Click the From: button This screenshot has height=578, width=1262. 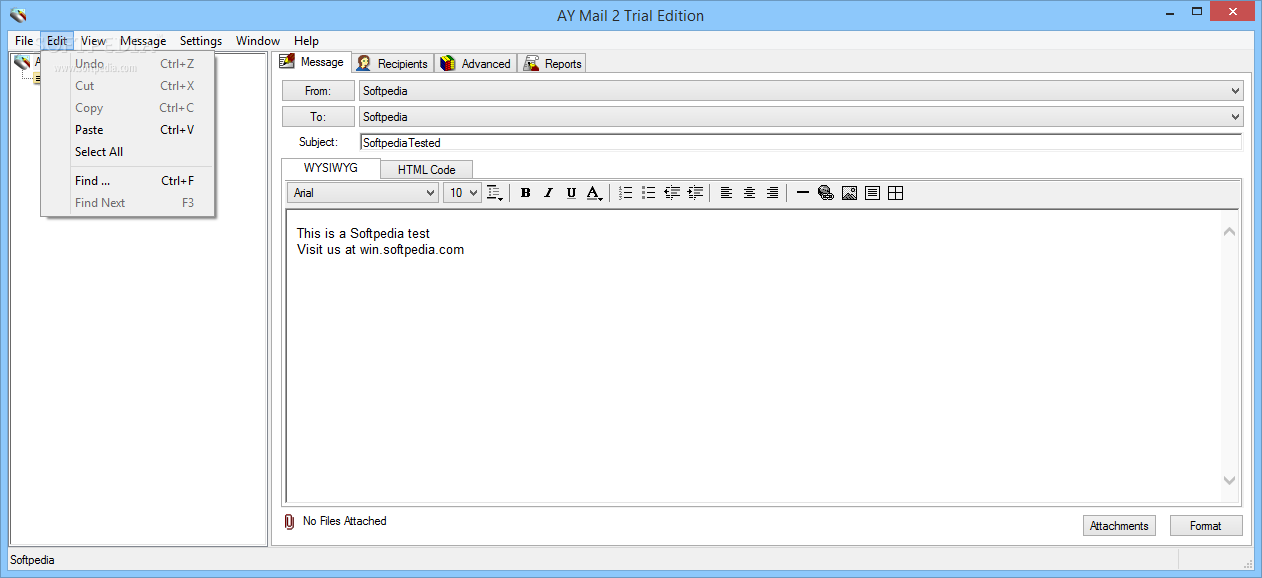pos(318,91)
